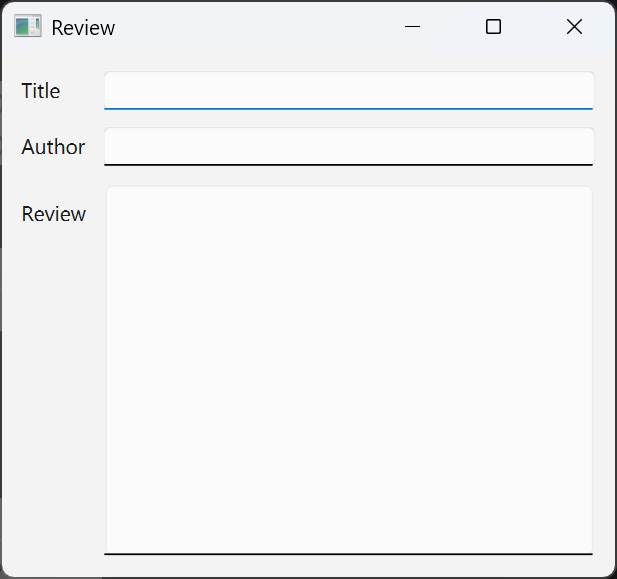617x579 pixels.
Task: Click the "Review" form label
Action: click(54, 214)
